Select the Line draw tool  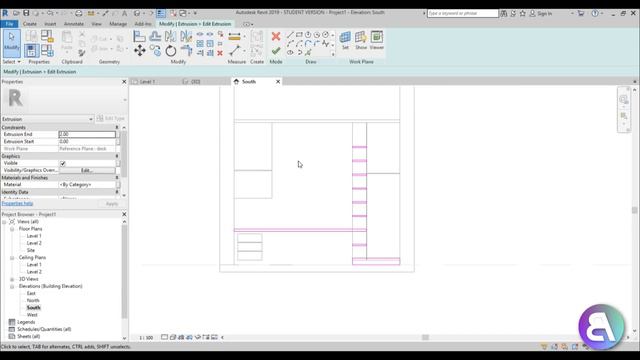[x=290, y=35]
